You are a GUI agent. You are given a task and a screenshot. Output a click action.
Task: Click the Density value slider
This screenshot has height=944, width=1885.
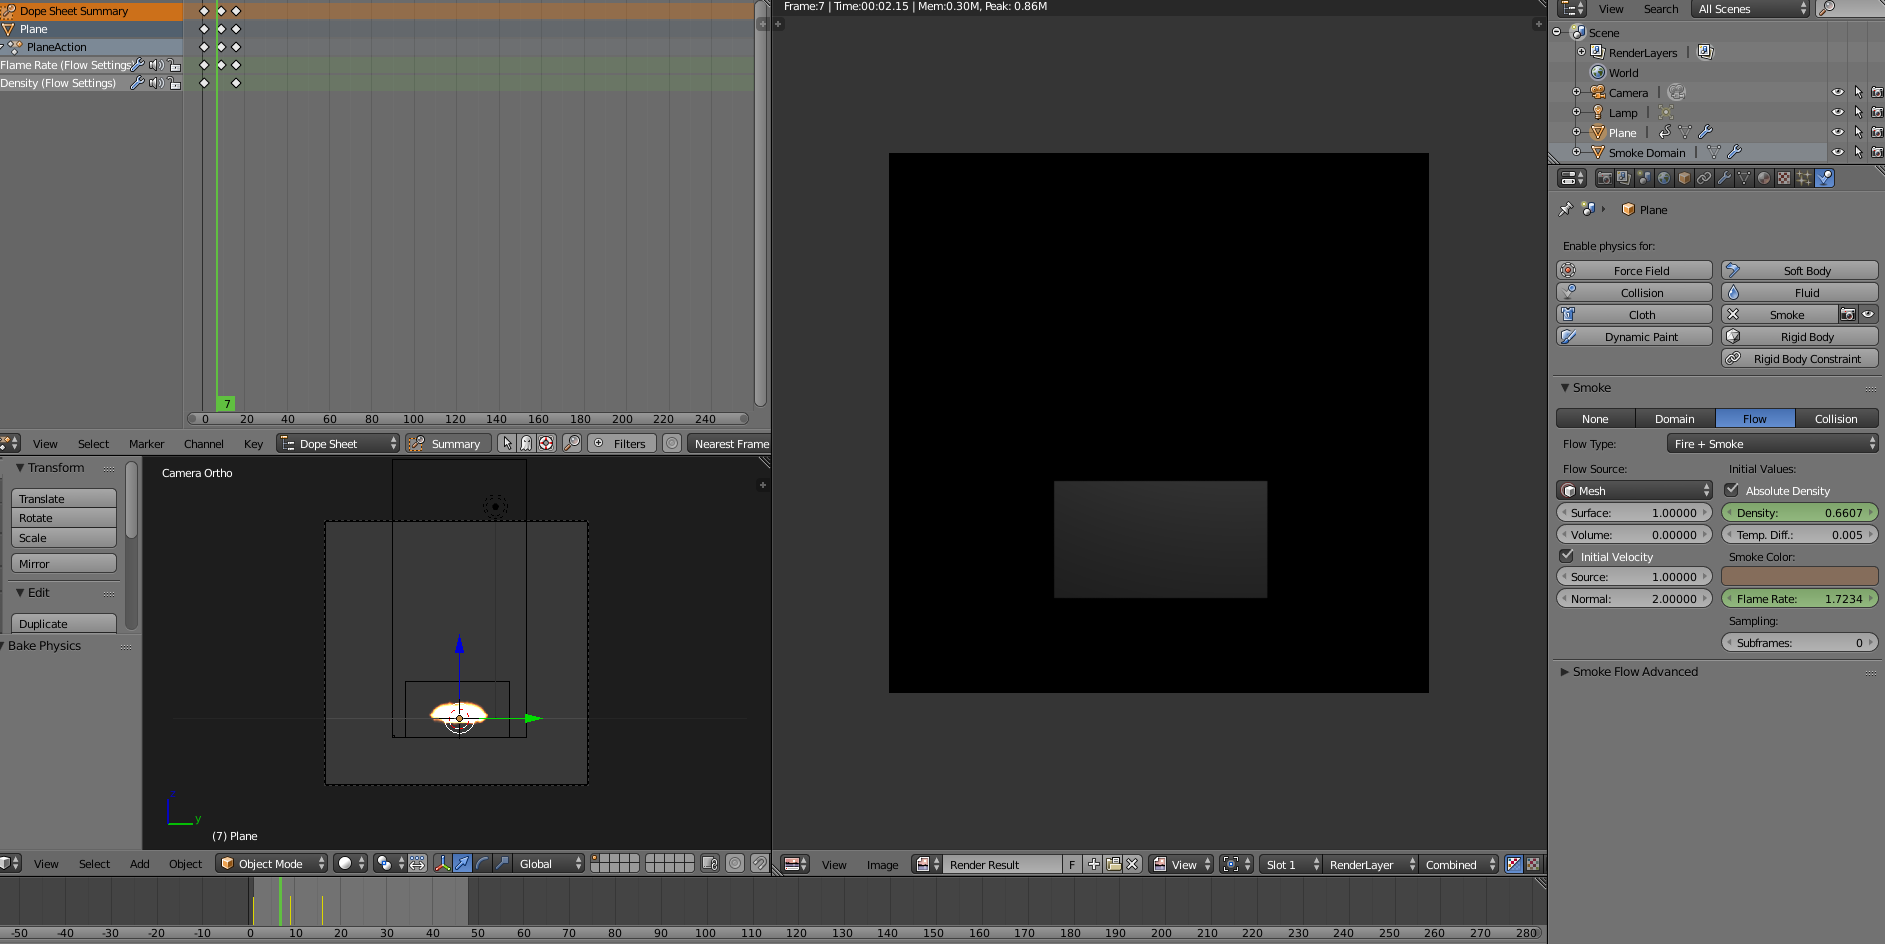(x=1800, y=512)
